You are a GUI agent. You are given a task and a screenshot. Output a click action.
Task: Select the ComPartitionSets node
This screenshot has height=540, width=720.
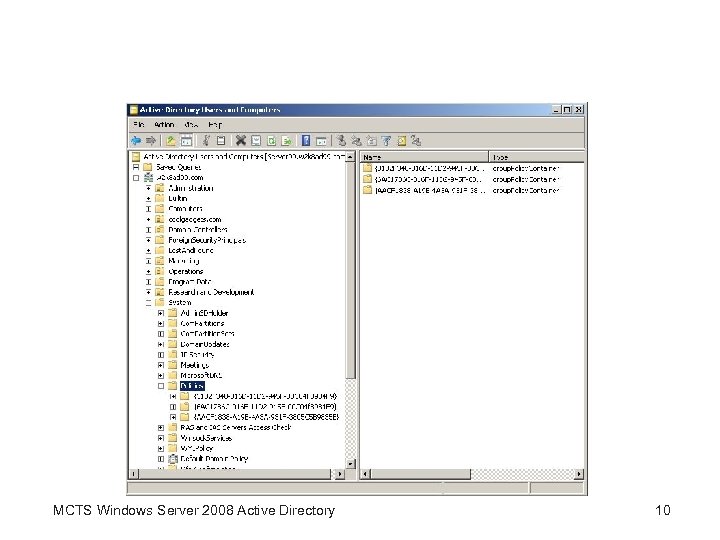point(208,334)
